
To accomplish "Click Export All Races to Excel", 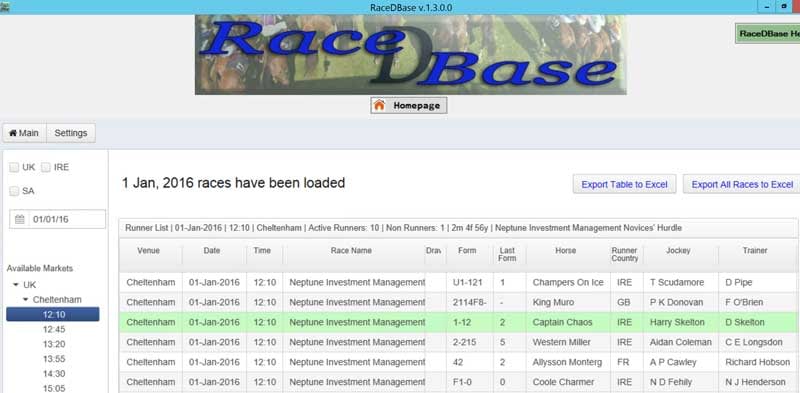I will pos(742,184).
